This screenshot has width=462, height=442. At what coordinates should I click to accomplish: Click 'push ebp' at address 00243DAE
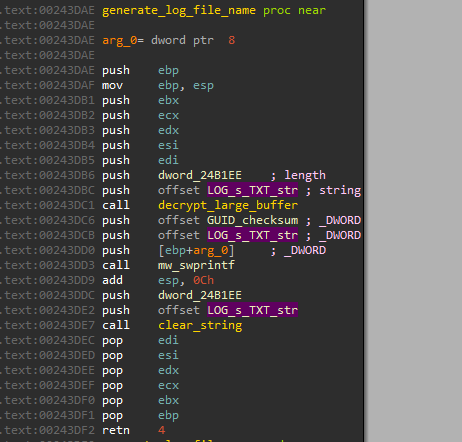pyautogui.click(x=140, y=70)
